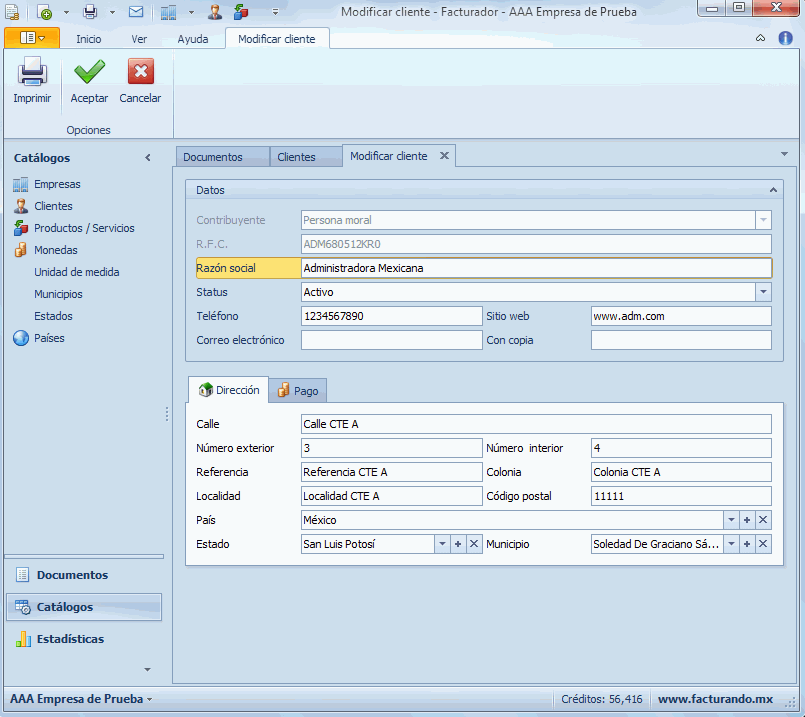Clear the Municipio field with X button
805x717 pixels.
point(763,544)
